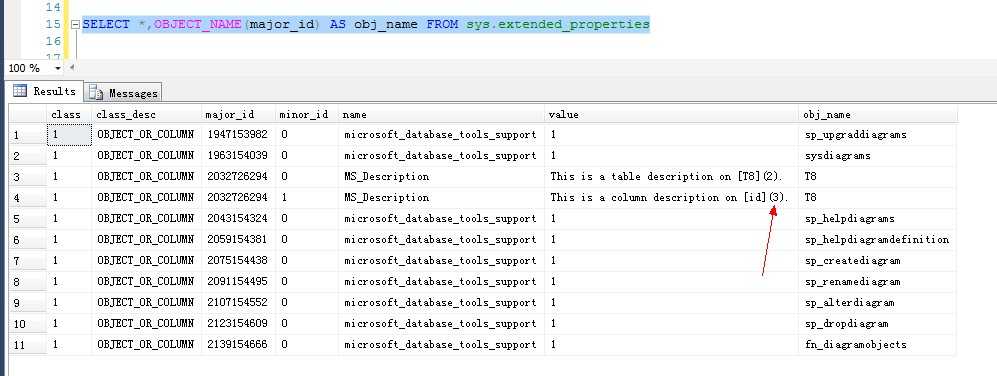The height and width of the screenshot is (376, 997).
Task: Click obj_name cell sp_creatediagram
Action: [877, 261]
